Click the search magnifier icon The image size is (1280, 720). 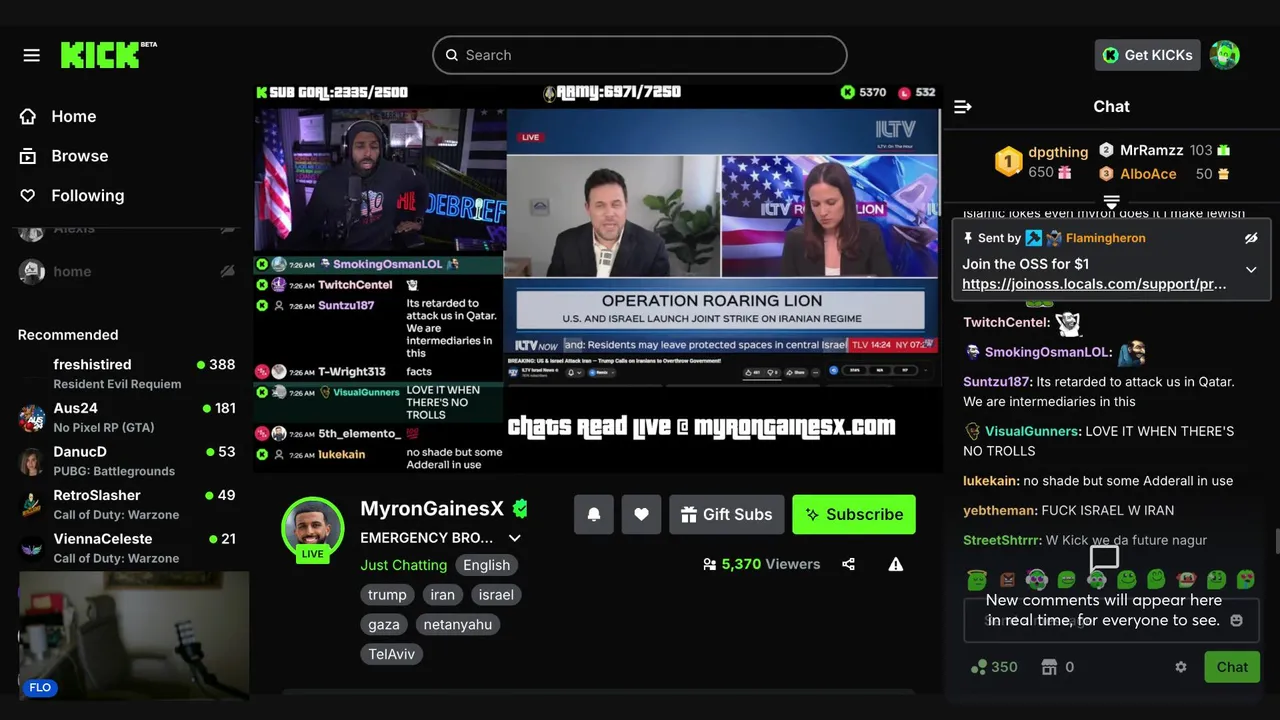[x=451, y=55]
